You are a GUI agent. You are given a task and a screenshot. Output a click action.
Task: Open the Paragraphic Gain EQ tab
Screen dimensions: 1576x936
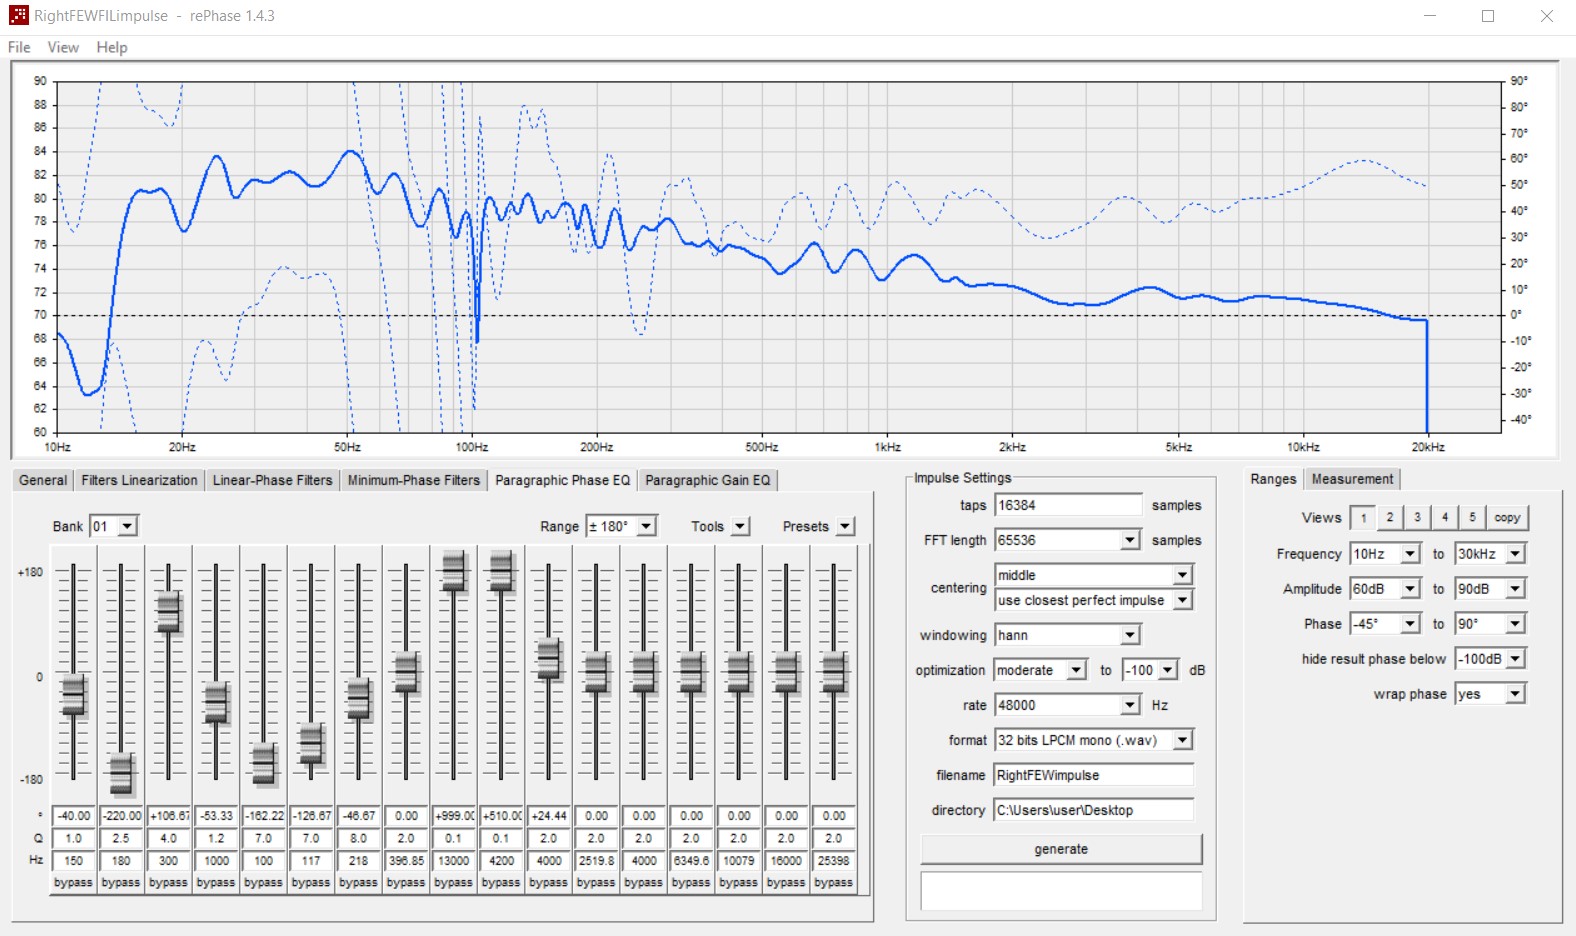[707, 480]
